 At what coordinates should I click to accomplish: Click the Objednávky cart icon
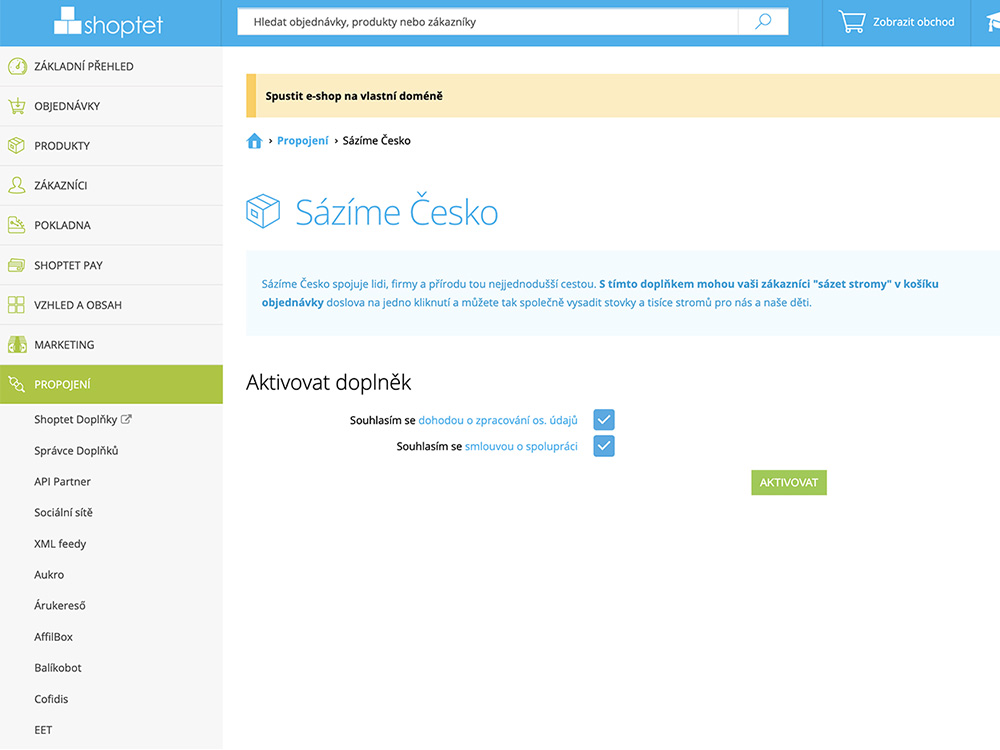point(17,106)
